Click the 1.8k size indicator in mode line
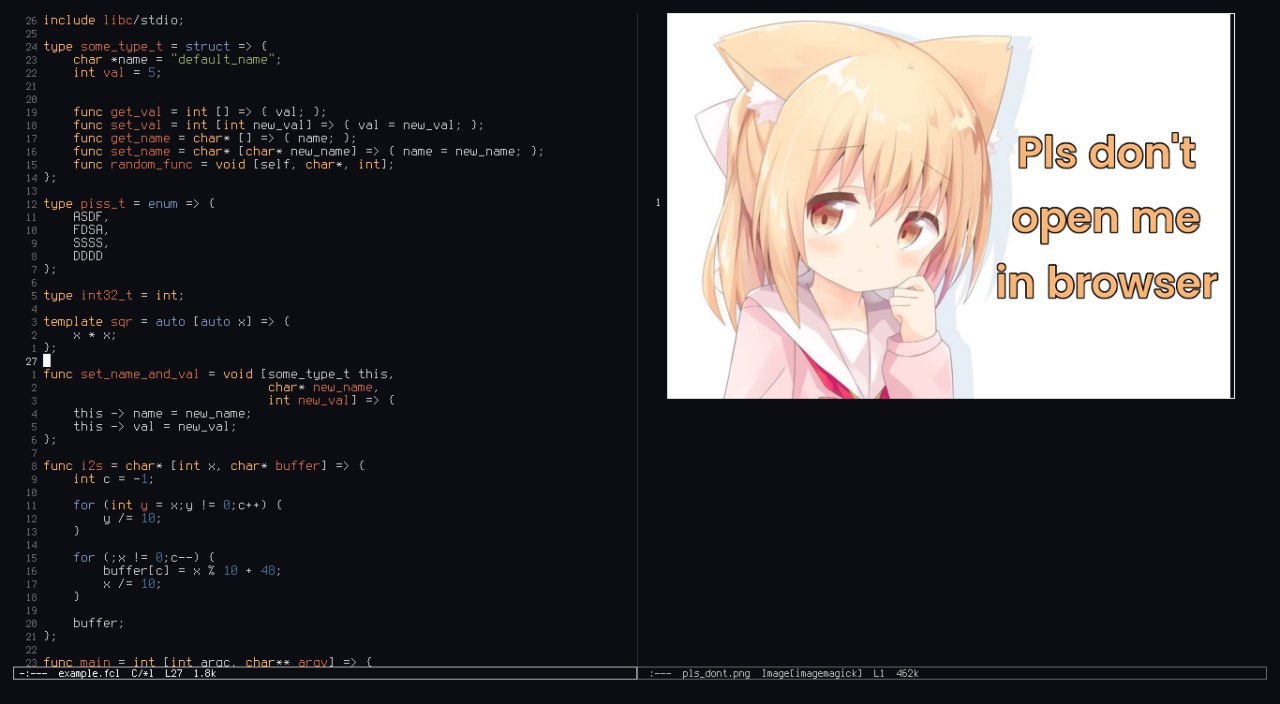Image resolution: width=1280 pixels, height=704 pixels. point(204,674)
